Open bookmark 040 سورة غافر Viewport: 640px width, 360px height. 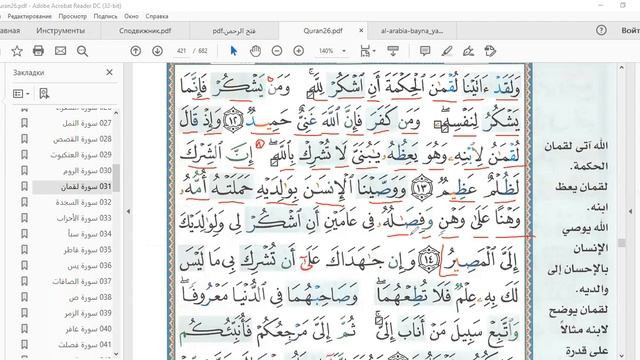tap(88, 329)
